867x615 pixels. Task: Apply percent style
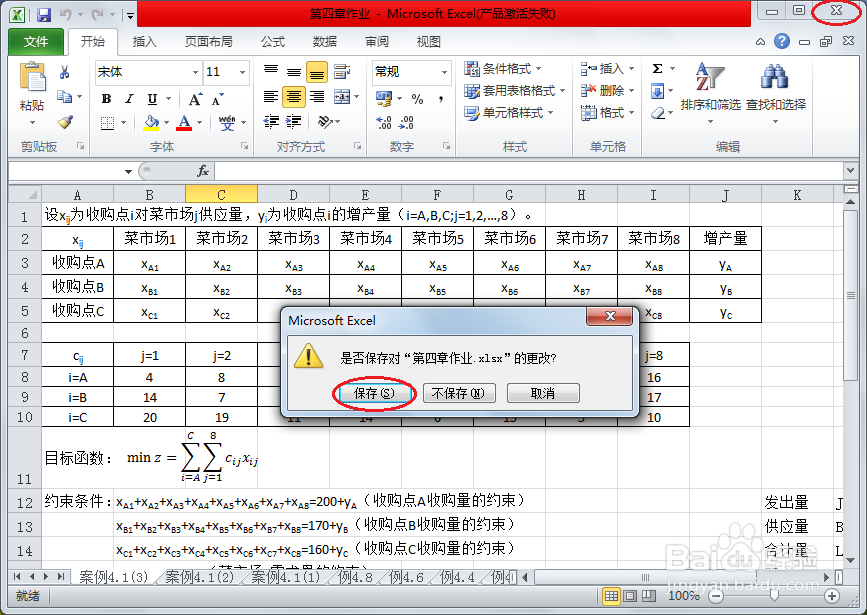pos(417,99)
